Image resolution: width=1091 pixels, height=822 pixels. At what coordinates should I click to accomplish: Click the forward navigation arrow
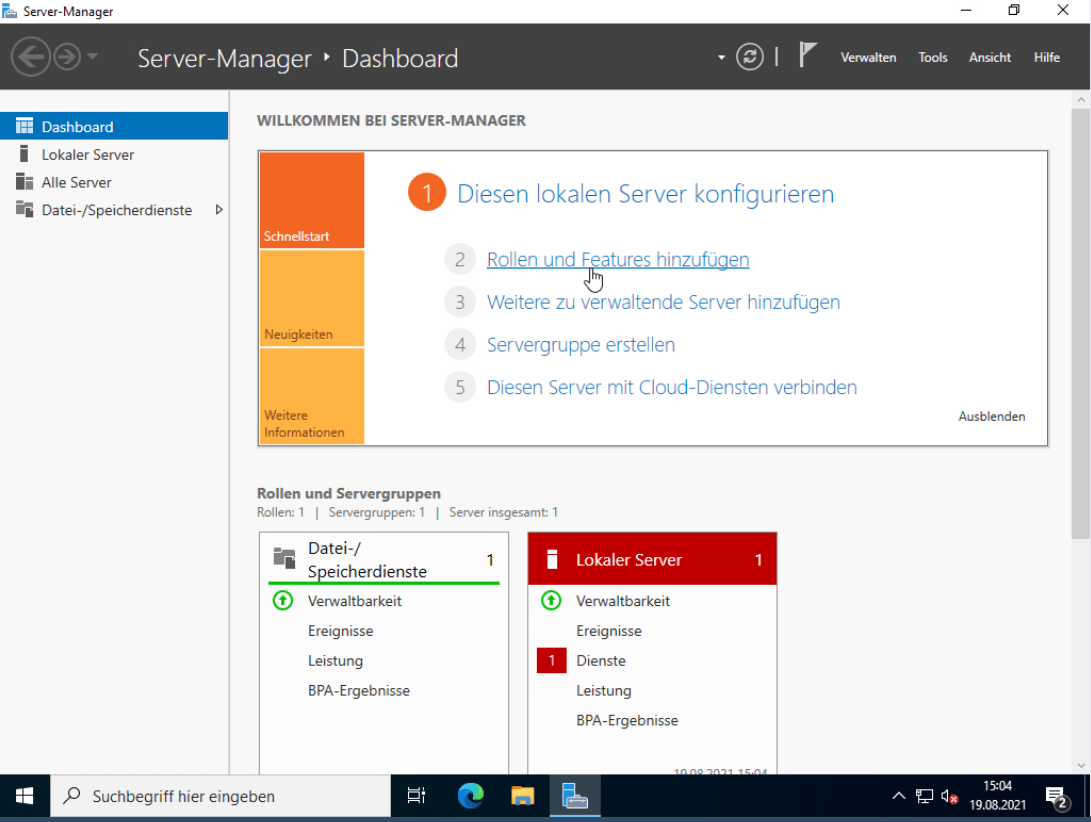tap(67, 56)
